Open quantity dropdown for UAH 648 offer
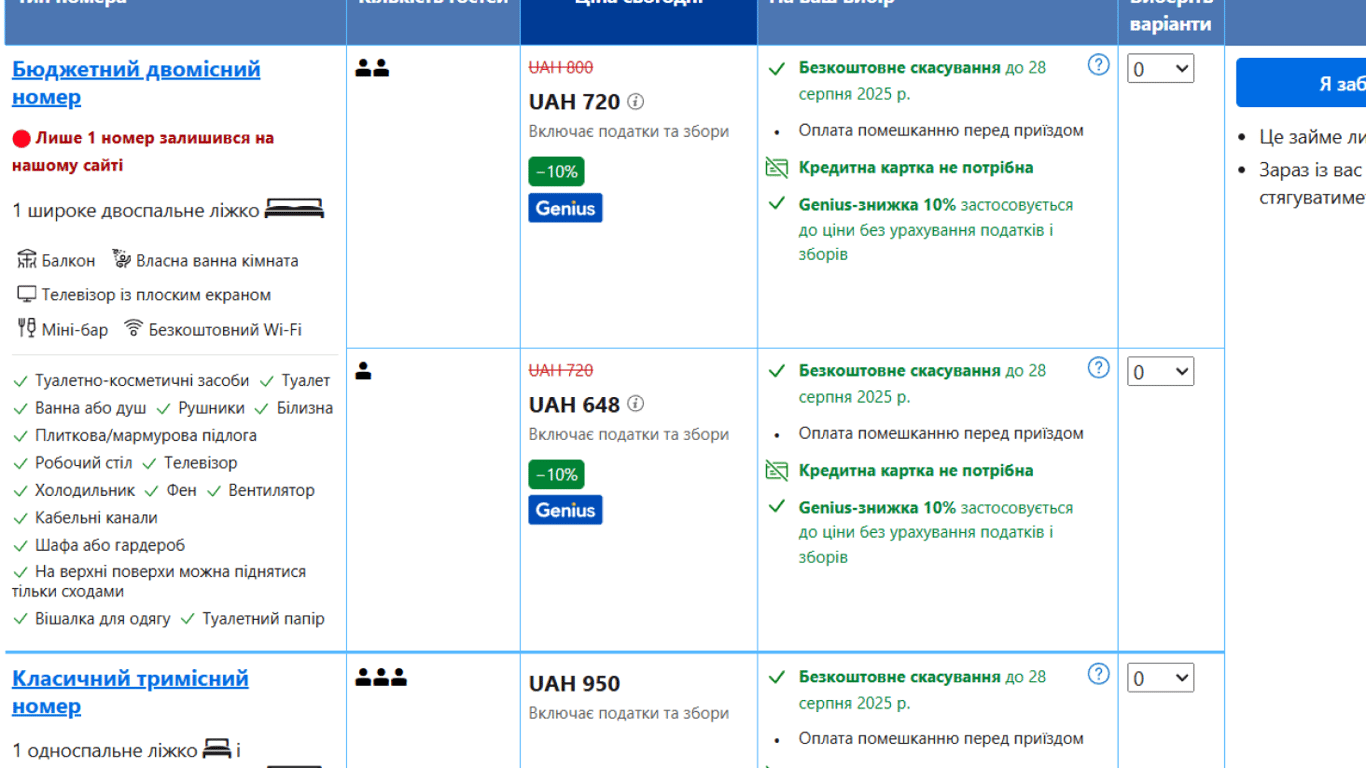Viewport: 1366px width, 768px height. [x=1160, y=372]
